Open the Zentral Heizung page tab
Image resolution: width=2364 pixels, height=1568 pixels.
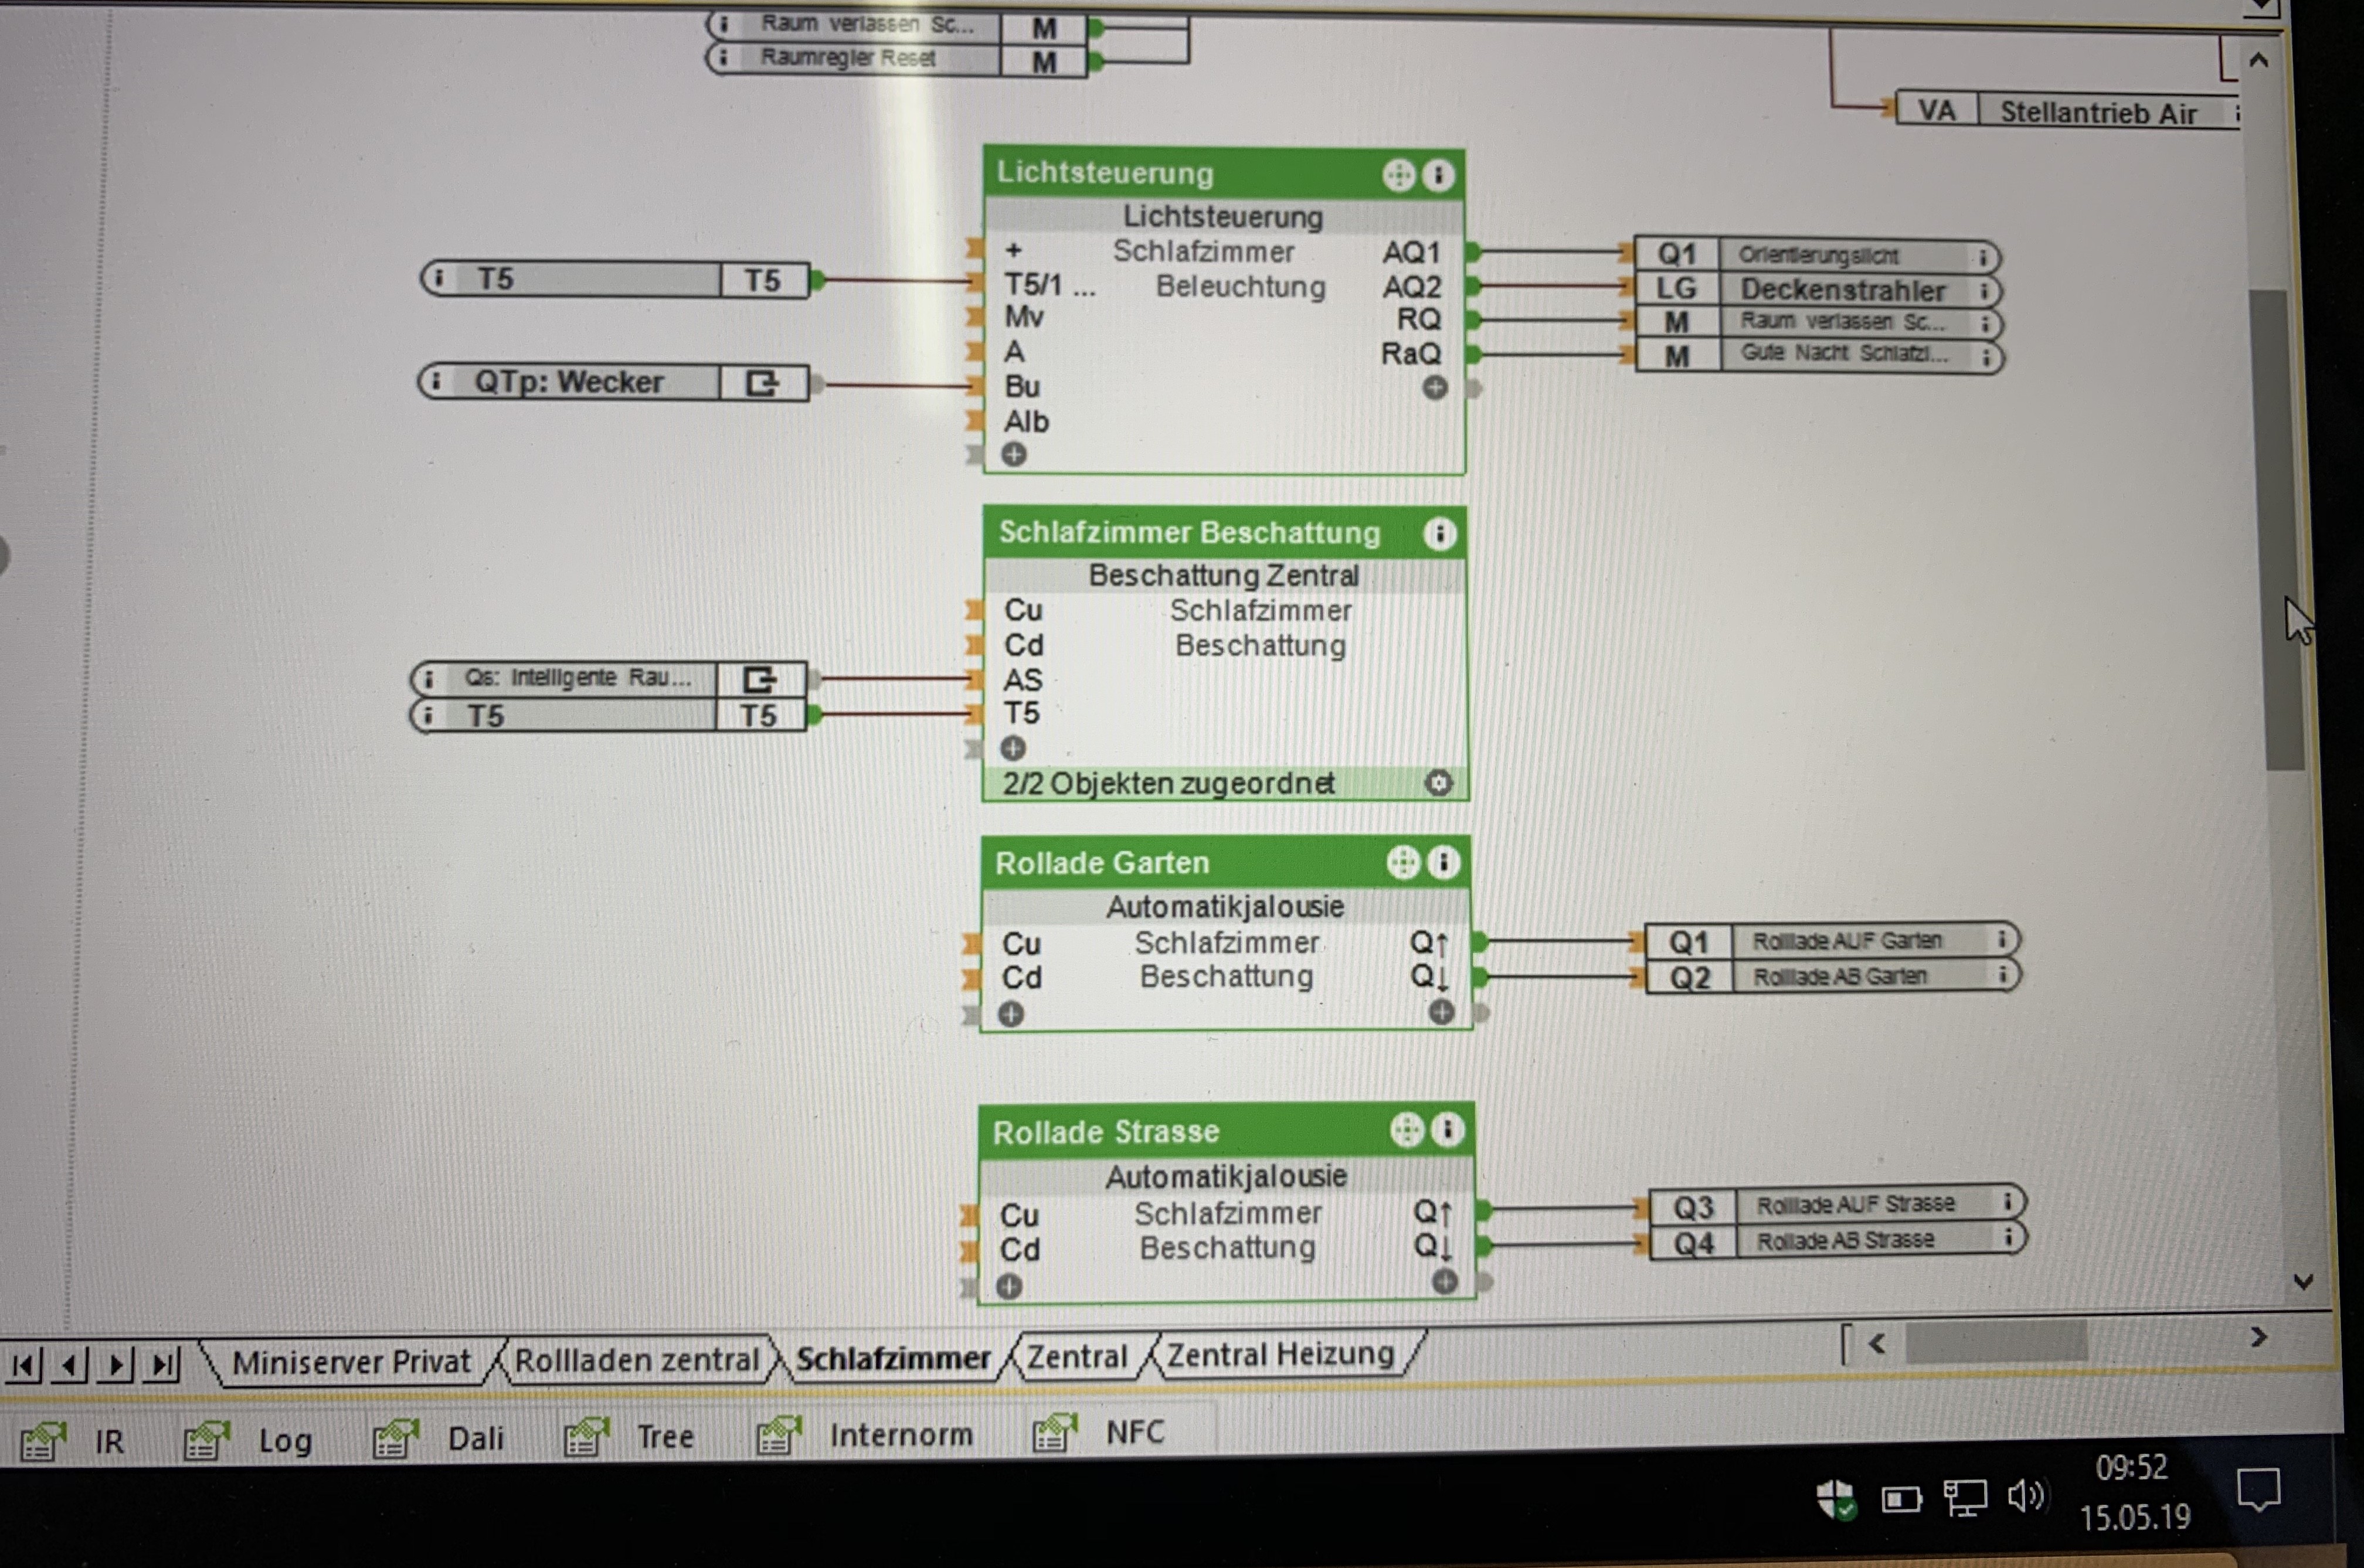click(1280, 1354)
